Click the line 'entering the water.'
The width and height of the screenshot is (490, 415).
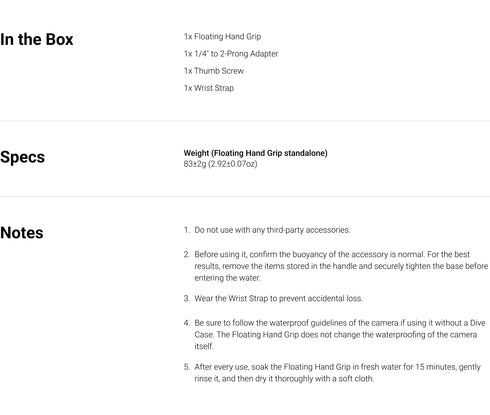[x=227, y=278]
